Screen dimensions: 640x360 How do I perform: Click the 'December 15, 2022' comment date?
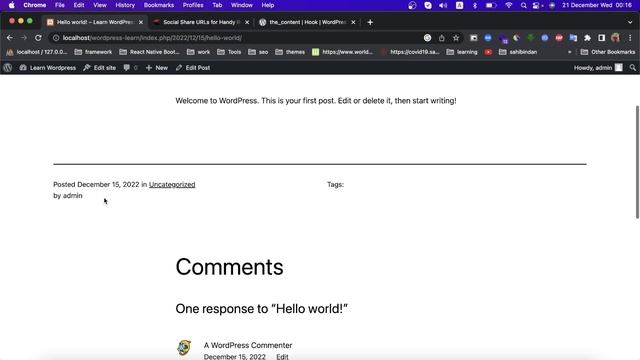pos(235,357)
